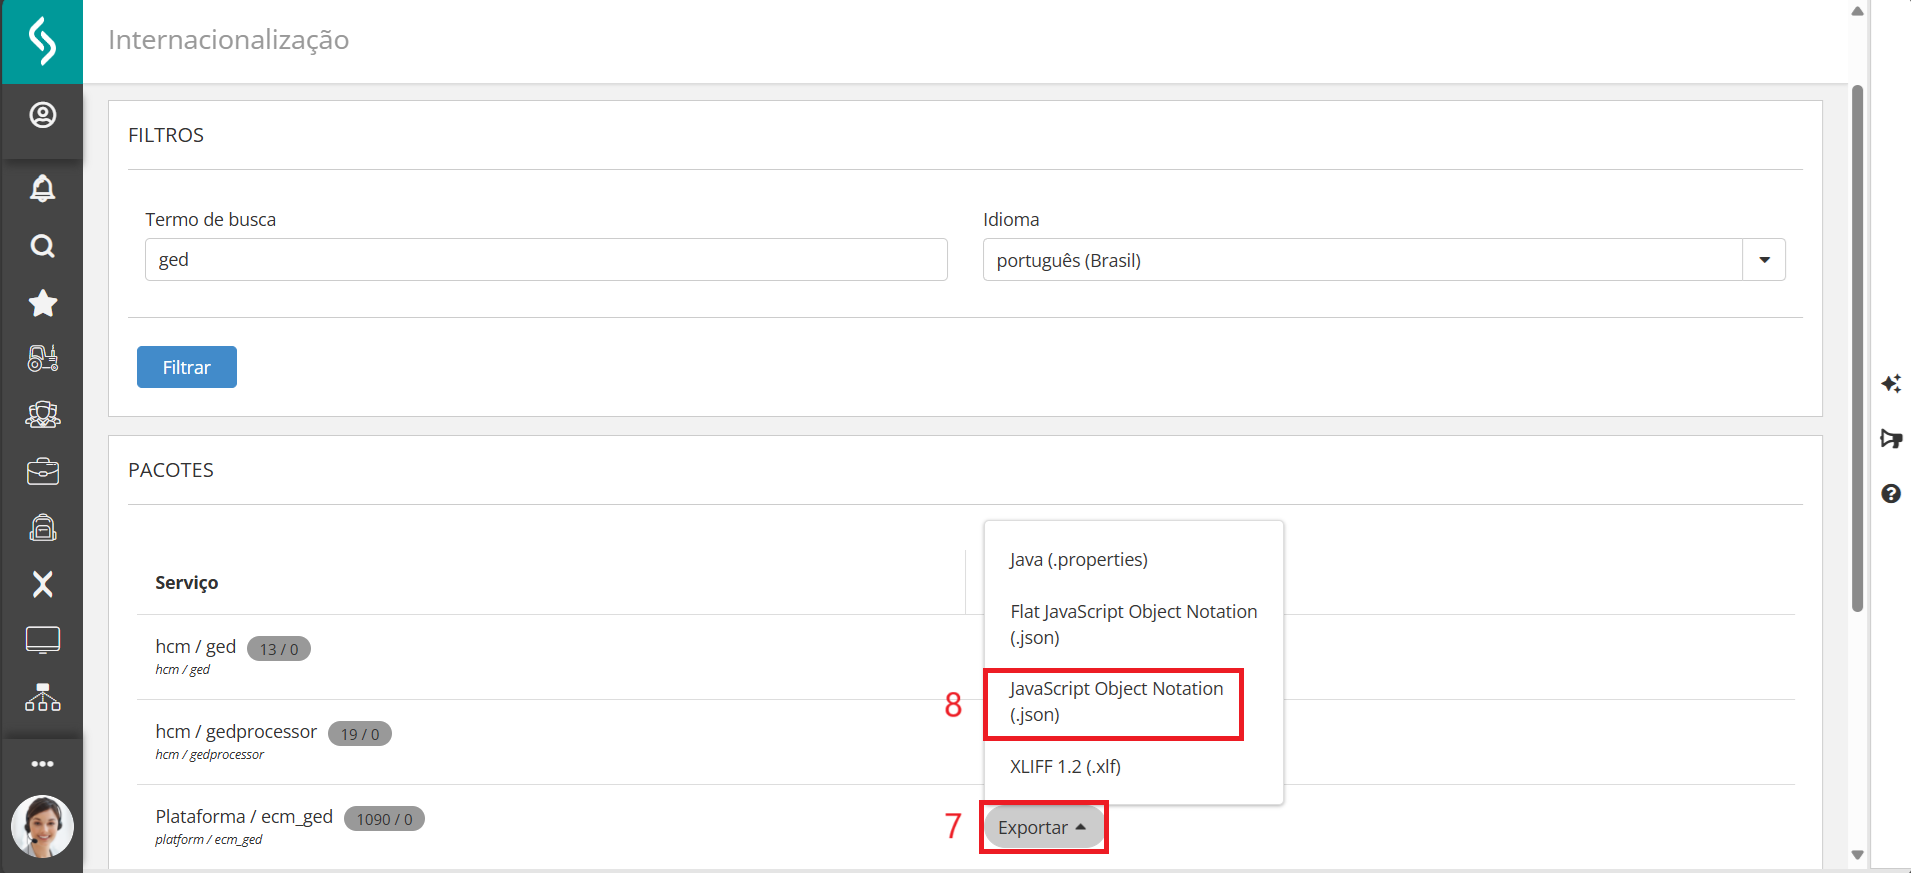Click the vertical scrollbar thumb

coord(1857,348)
